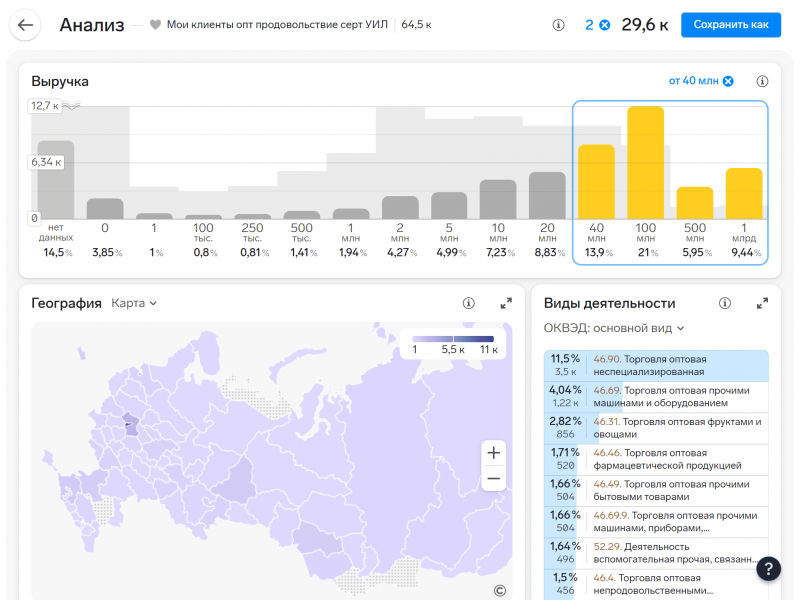
Task: Expand the География map to fullscreen
Action: pos(506,303)
